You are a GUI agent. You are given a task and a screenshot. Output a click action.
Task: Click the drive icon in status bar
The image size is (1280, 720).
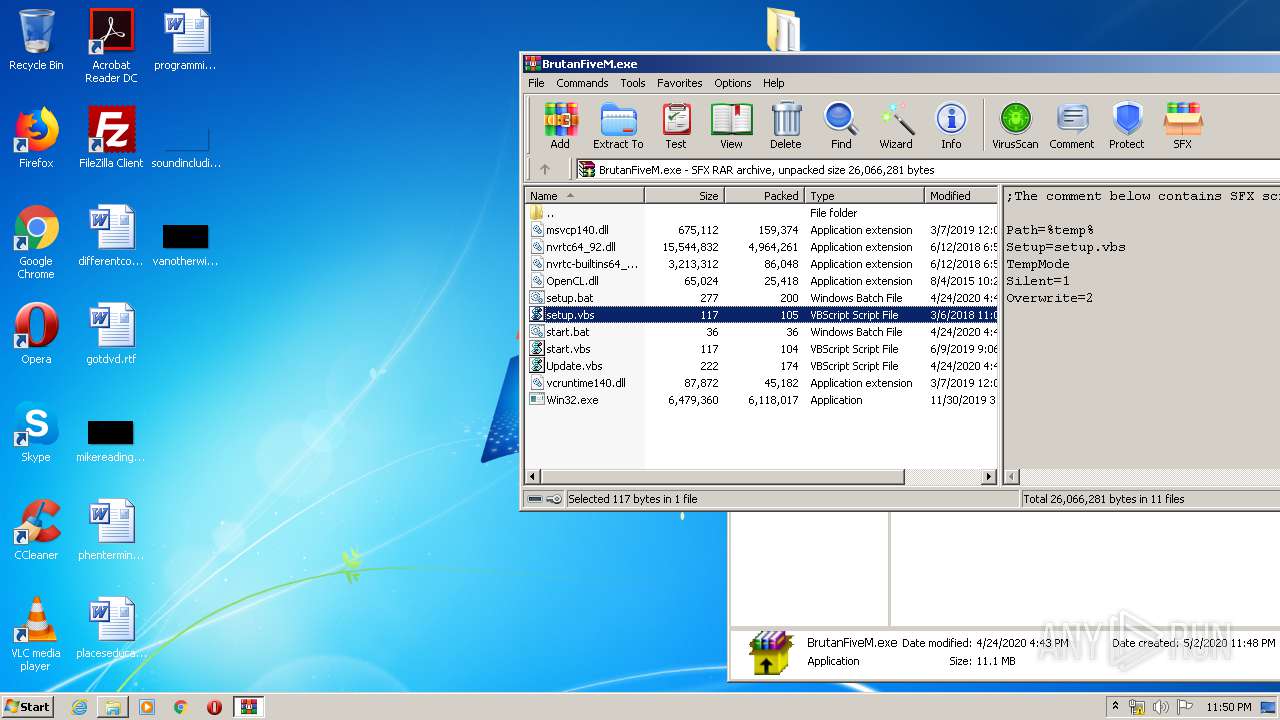pos(535,499)
